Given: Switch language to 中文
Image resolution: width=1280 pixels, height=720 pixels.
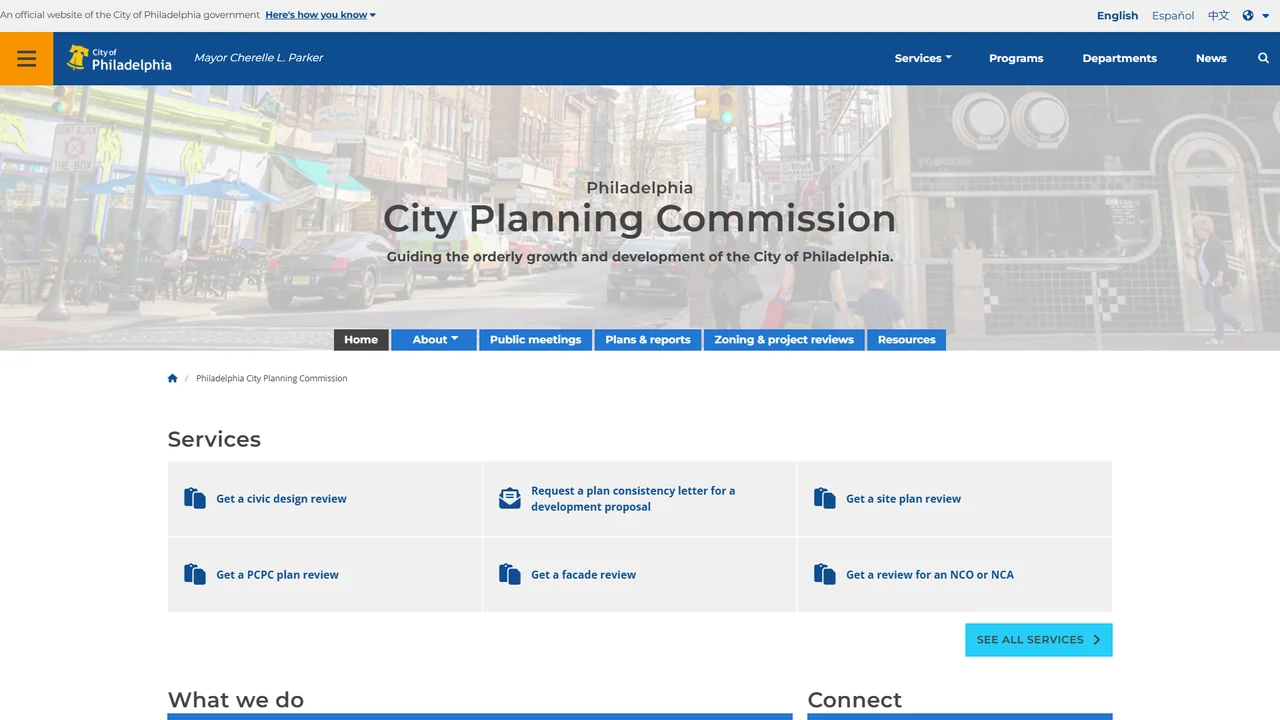Looking at the screenshot, I should point(1218,15).
